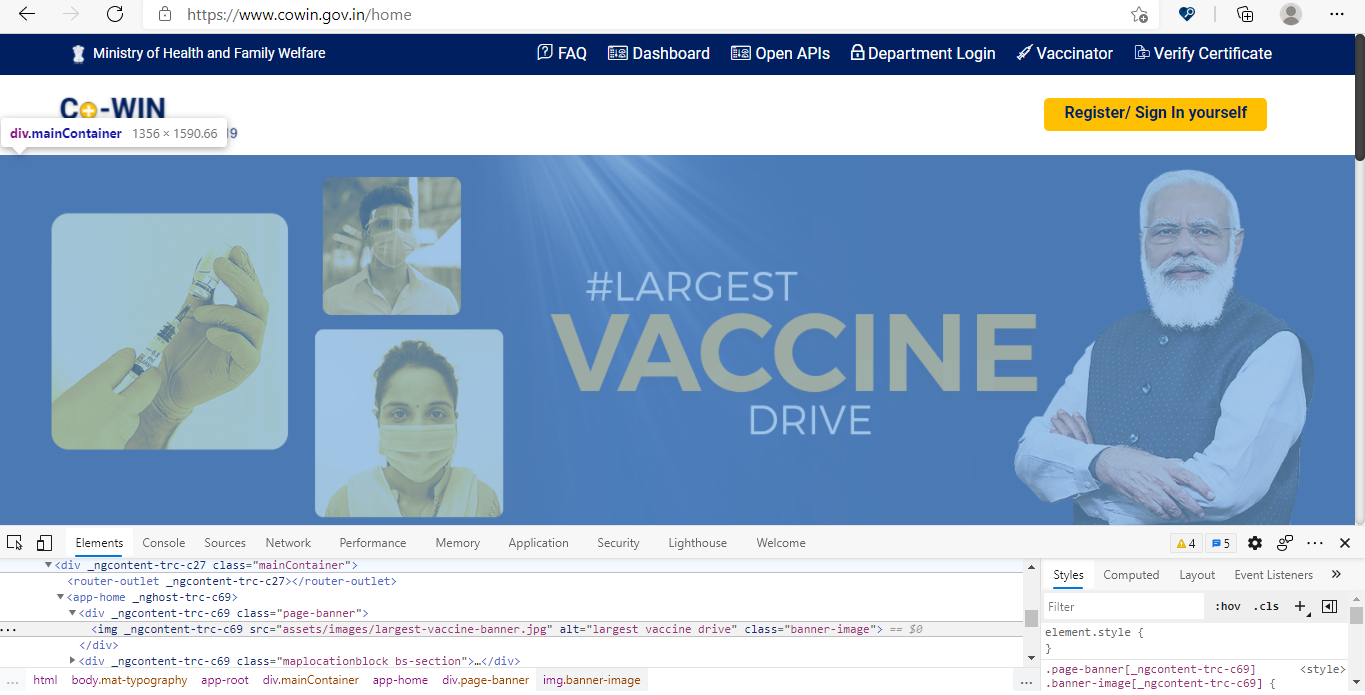Switch to the Sources tab
The width and height of the screenshot is (1365, 695).
tap(225, 543)
